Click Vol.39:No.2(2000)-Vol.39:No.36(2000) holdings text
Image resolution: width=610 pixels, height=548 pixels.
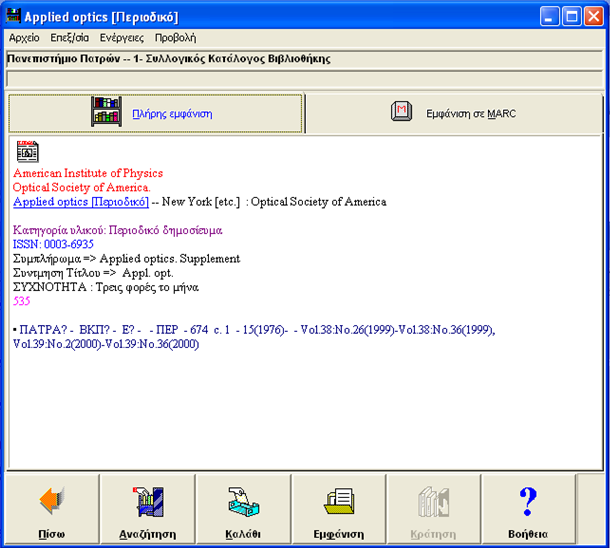pos(106,344)
